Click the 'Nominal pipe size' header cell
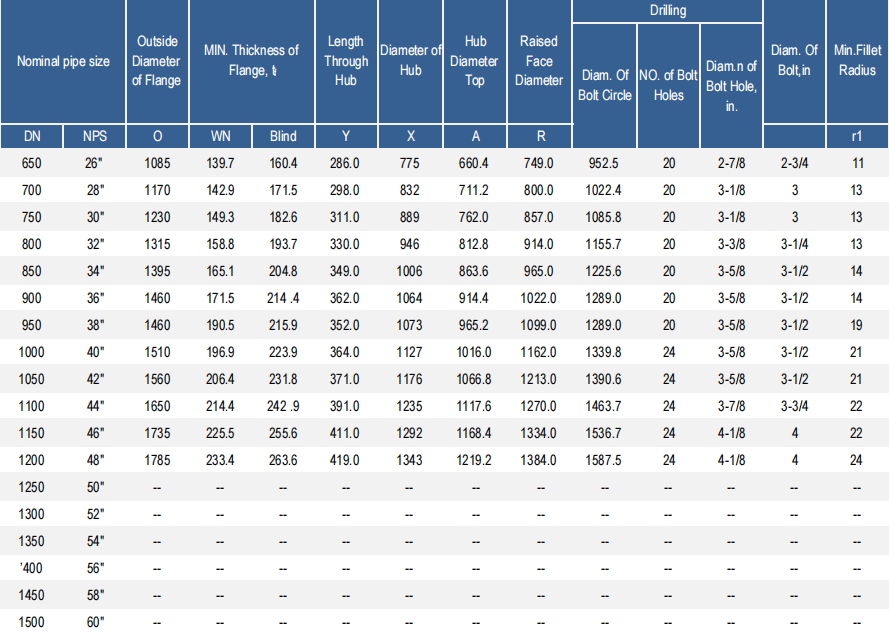Screen dimensions: 889x644 (x=63, y=61)
